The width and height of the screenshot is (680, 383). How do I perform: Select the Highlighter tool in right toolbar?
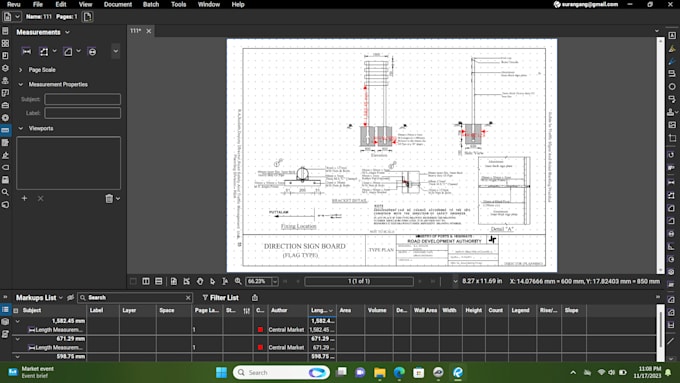pos(672,49)
